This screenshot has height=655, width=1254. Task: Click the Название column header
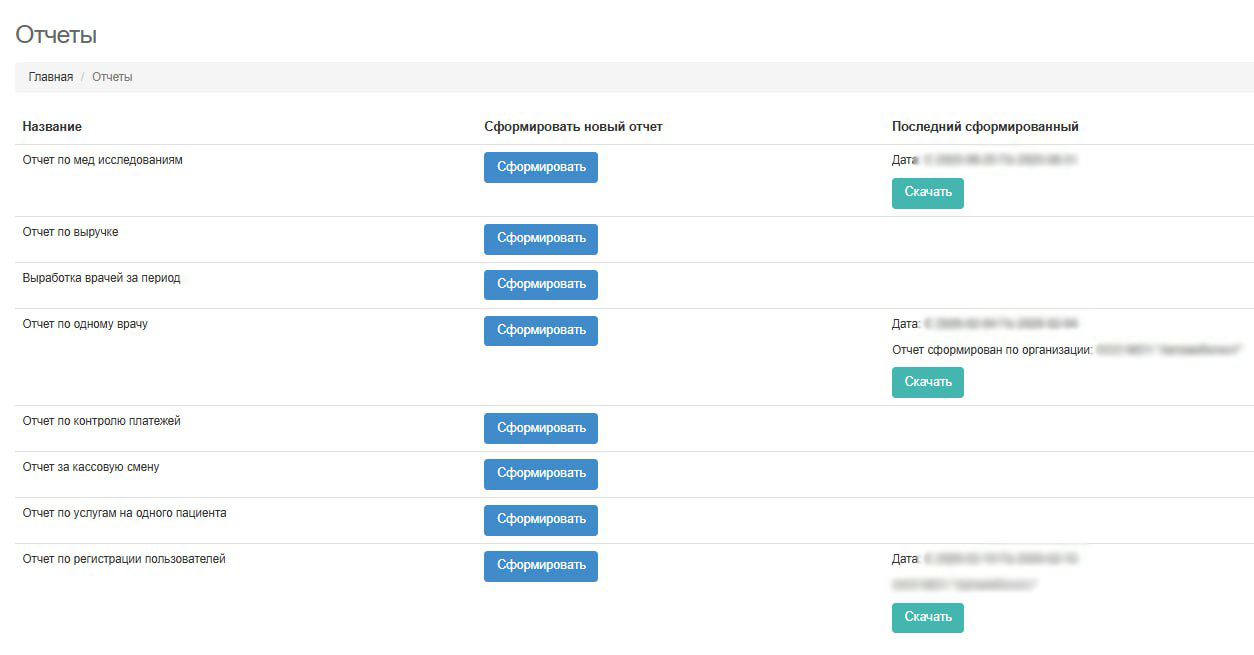(x=52, y=127)
